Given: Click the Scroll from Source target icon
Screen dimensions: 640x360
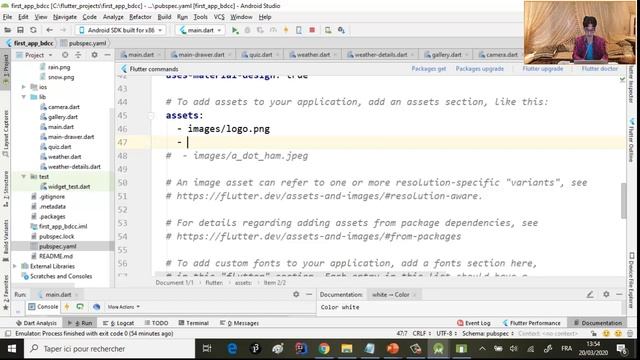Looking at the screenshot, I should (65, 55).
